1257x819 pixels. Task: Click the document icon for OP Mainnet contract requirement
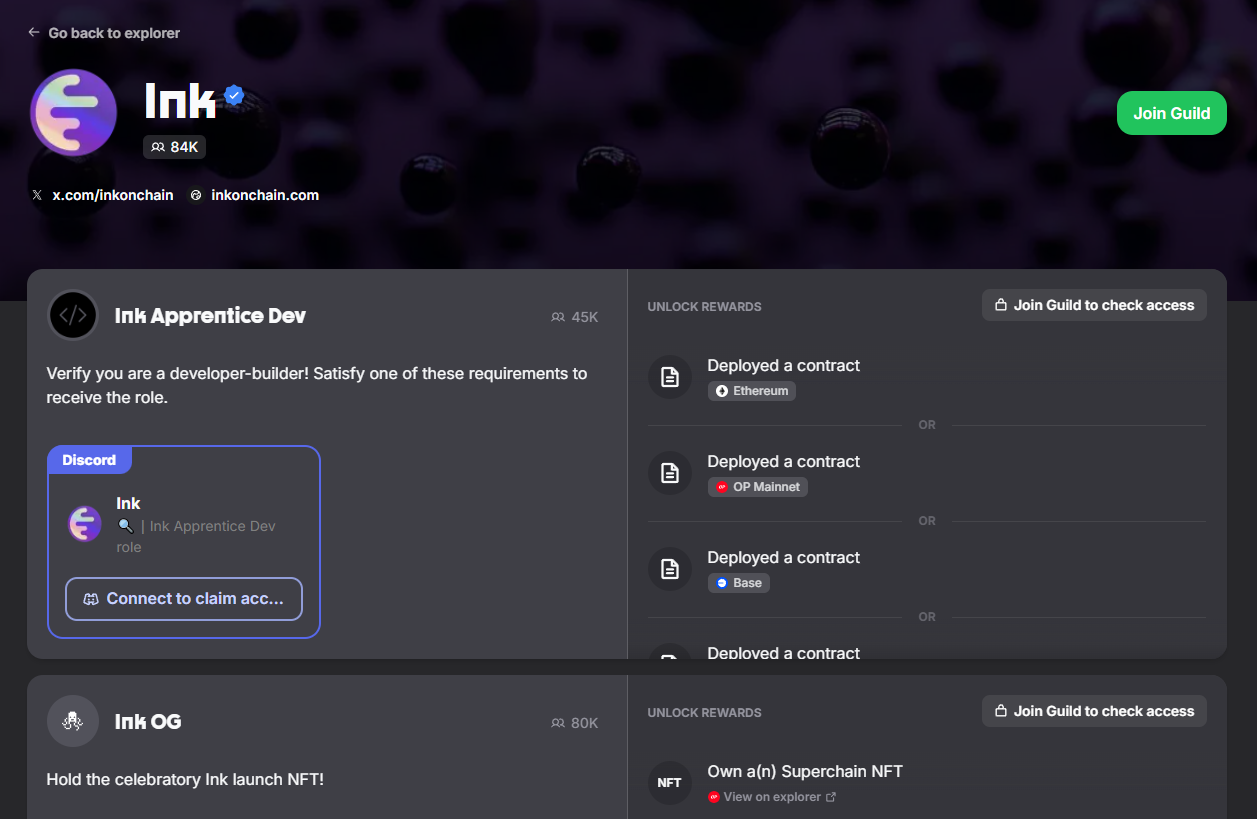click(670, 472)
